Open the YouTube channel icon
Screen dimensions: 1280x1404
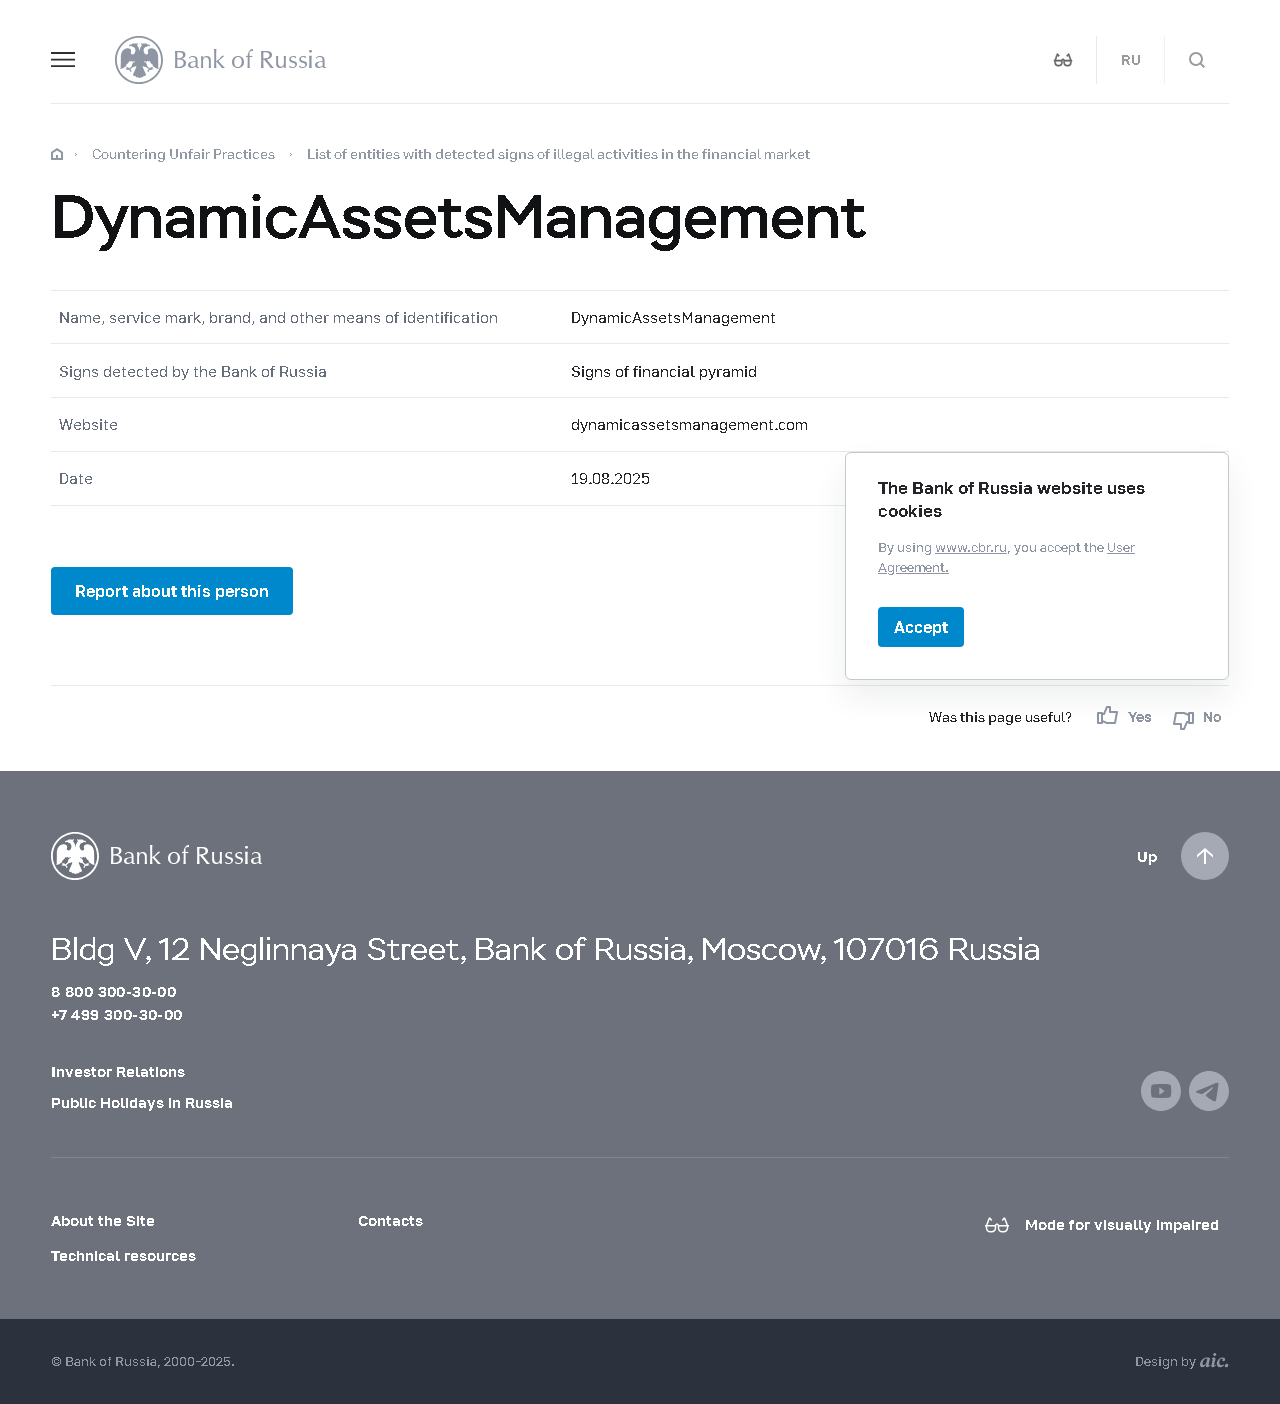(x=1160, y=1091)
